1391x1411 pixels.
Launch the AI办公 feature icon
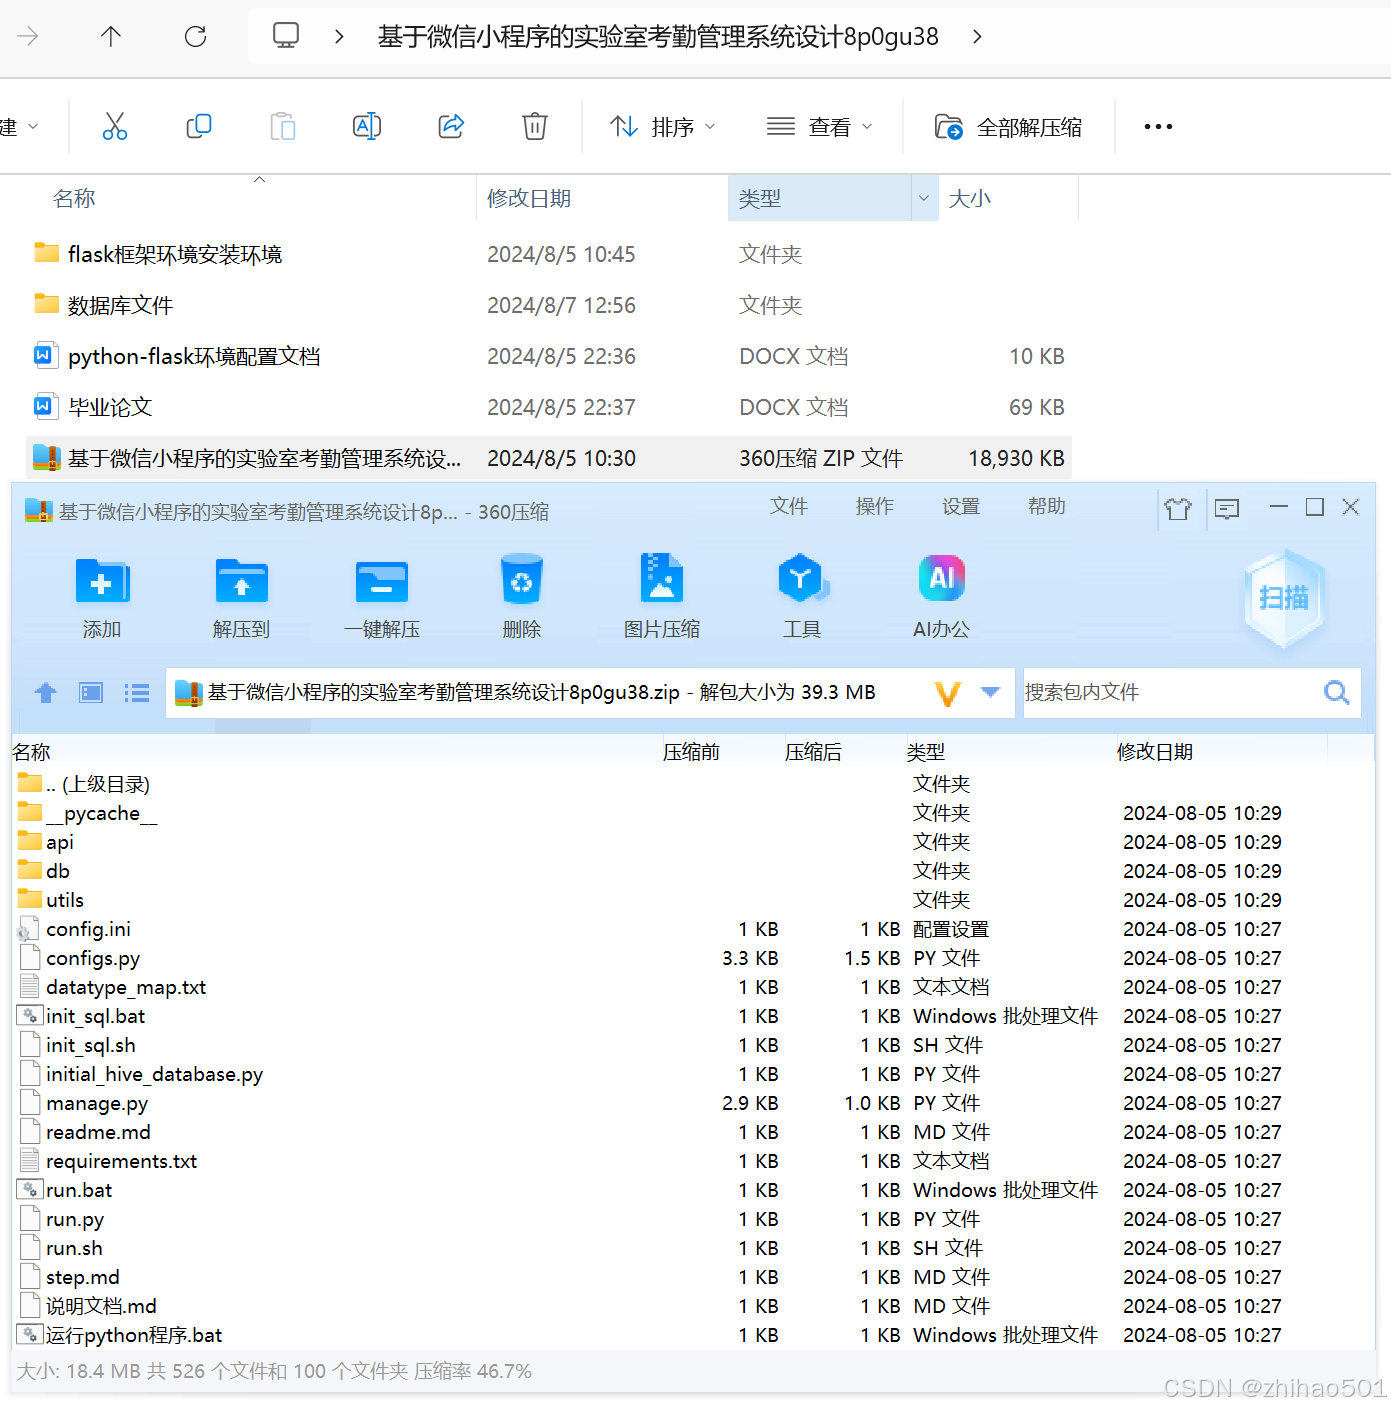point(941,597)
